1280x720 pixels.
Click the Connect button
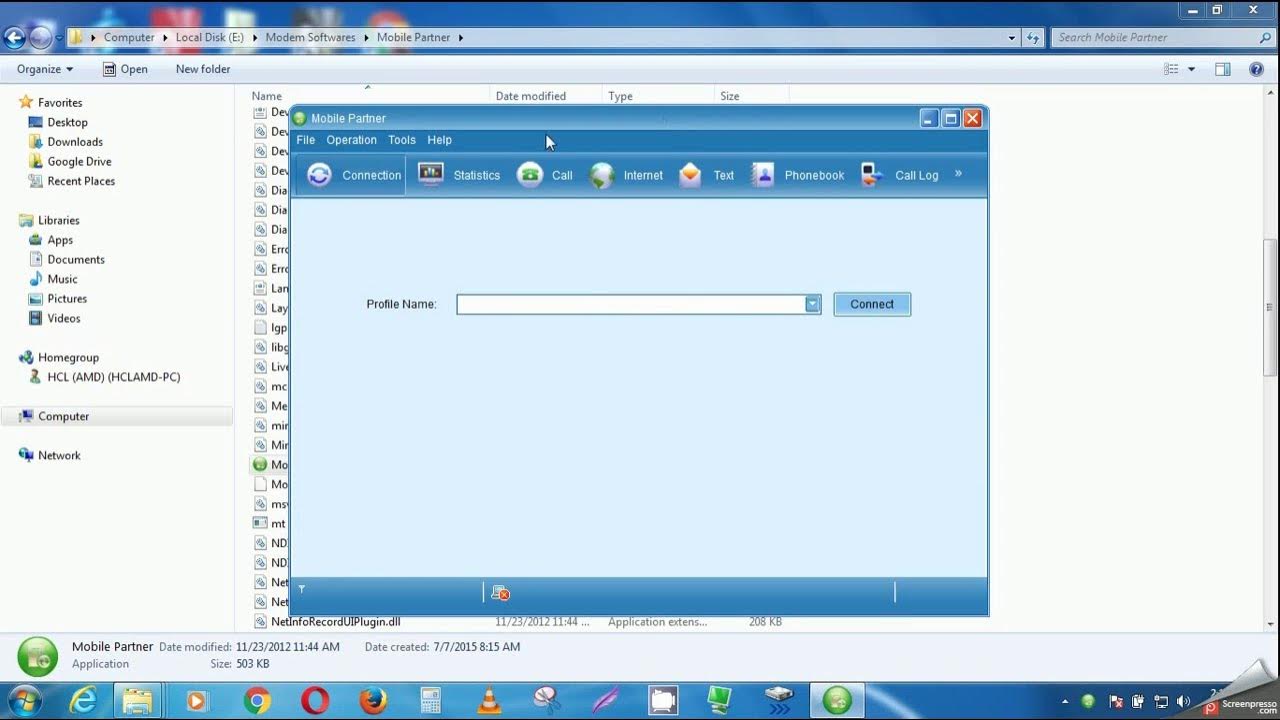[872, 304]
